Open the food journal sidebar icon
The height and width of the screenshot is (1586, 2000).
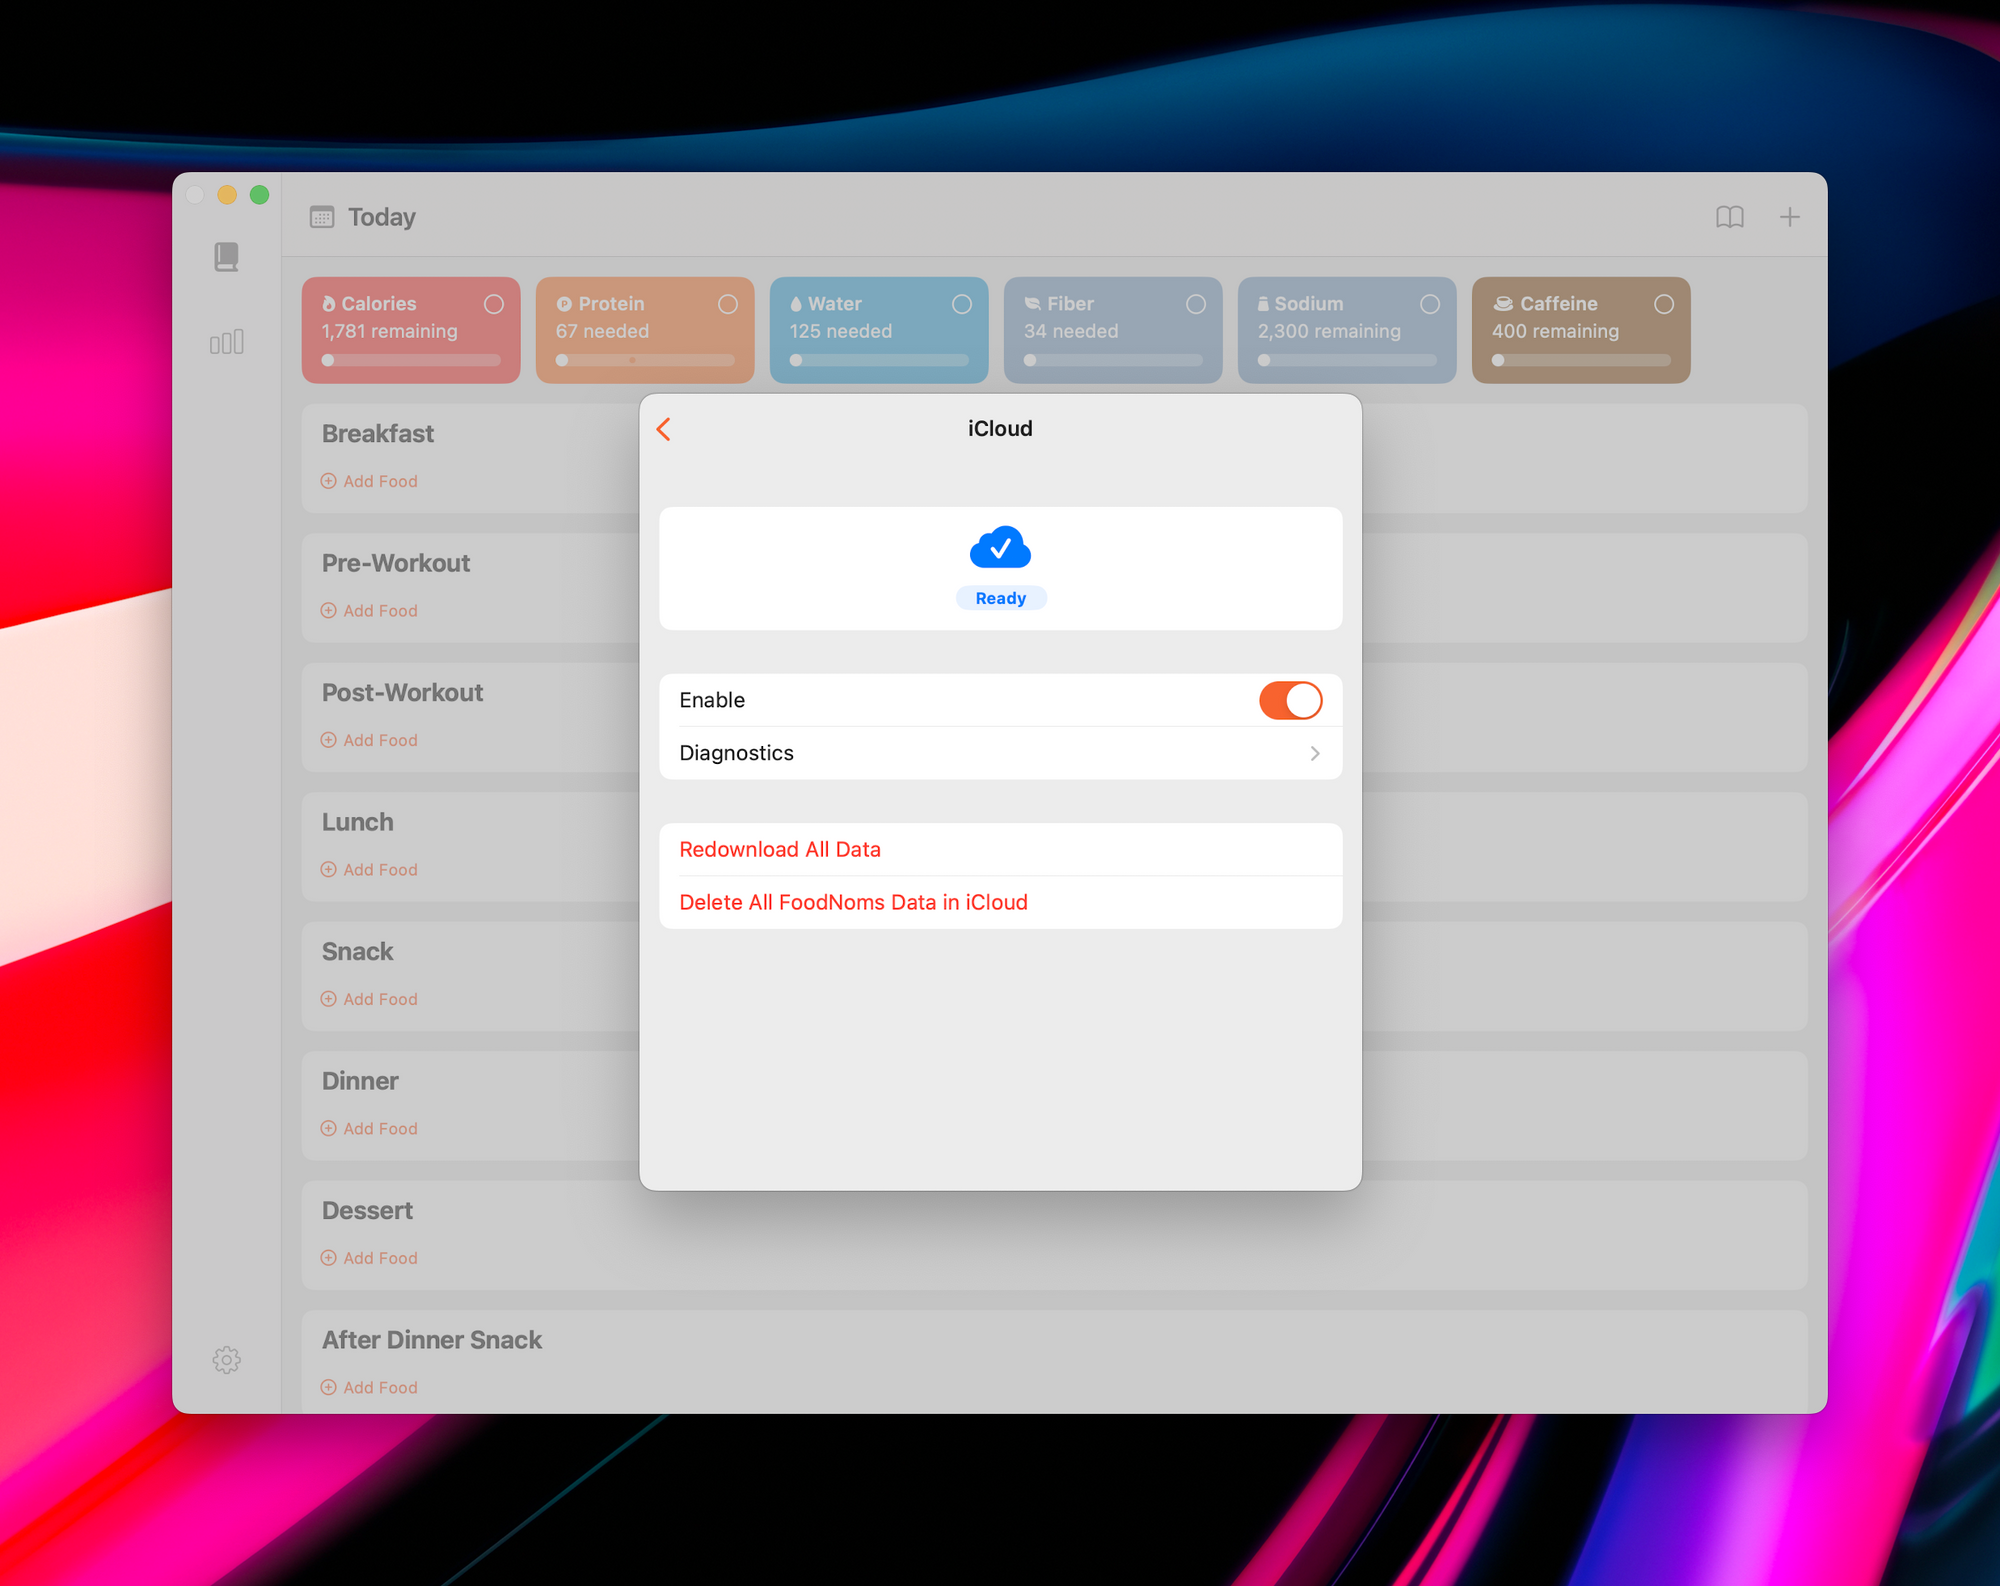pos(227,257)
